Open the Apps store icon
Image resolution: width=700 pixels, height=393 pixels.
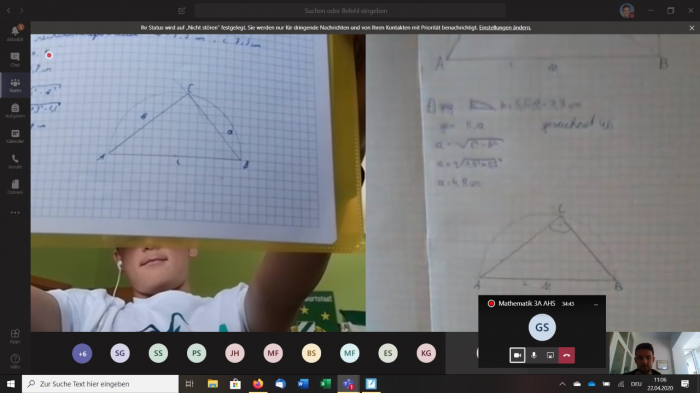15,336
